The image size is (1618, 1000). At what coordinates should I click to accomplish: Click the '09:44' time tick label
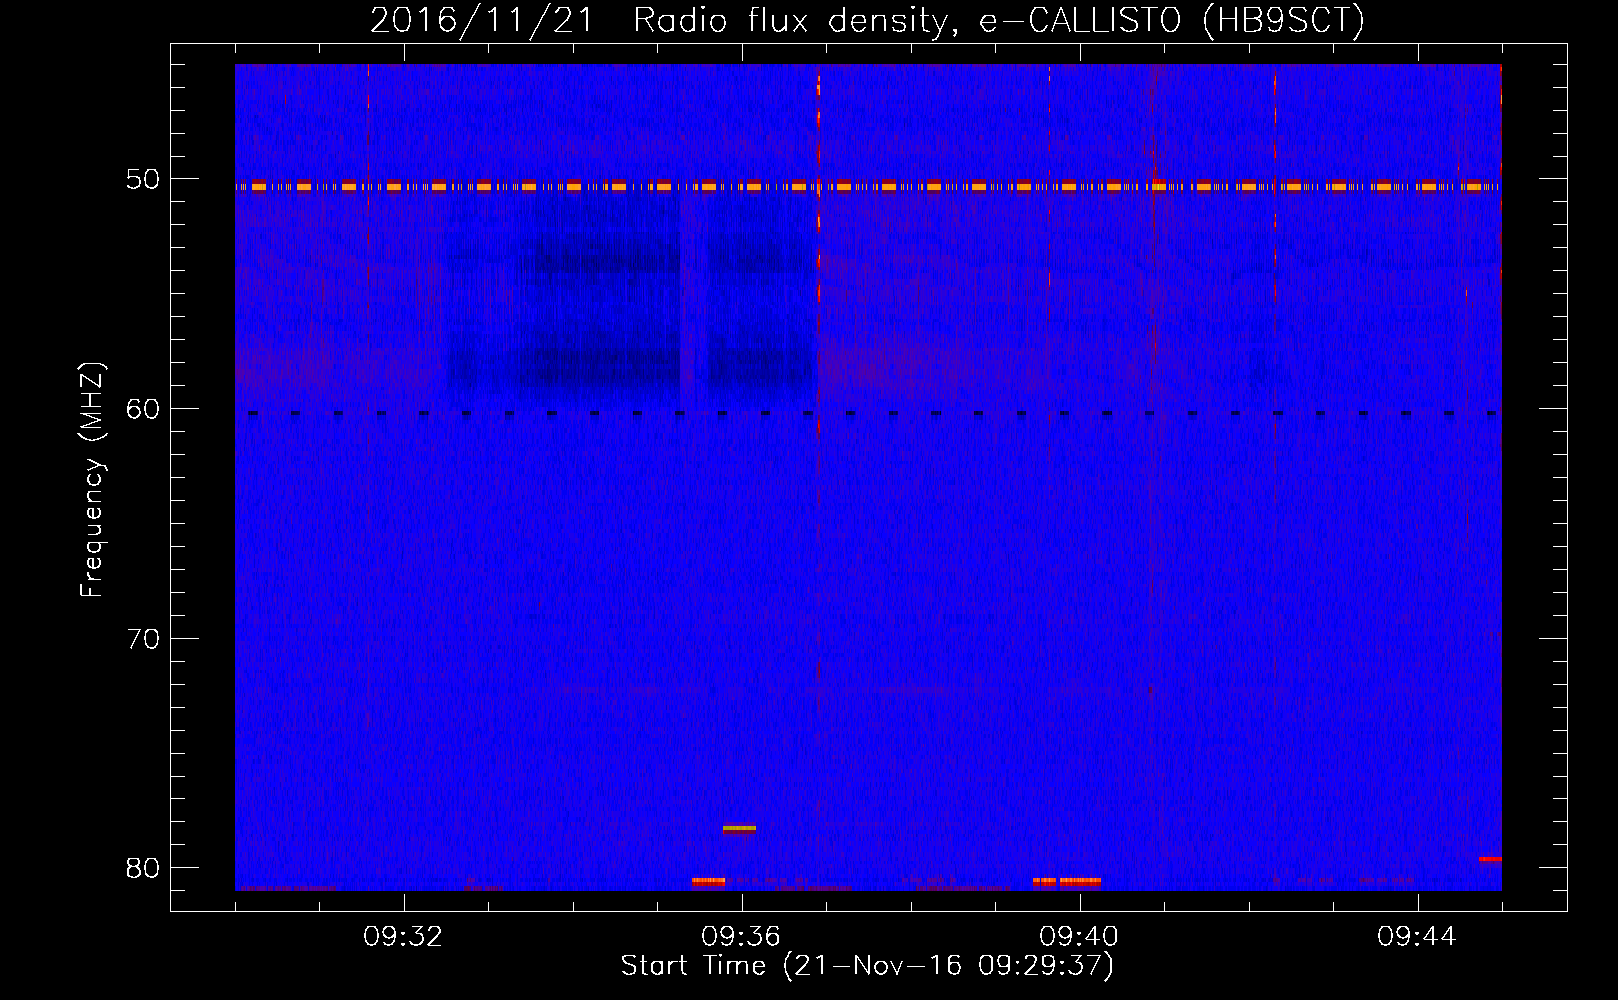point(1417,937)
